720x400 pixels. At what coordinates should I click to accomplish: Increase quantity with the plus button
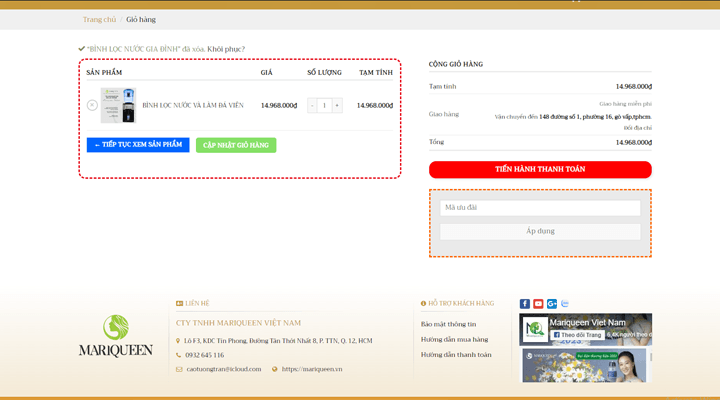337,105
